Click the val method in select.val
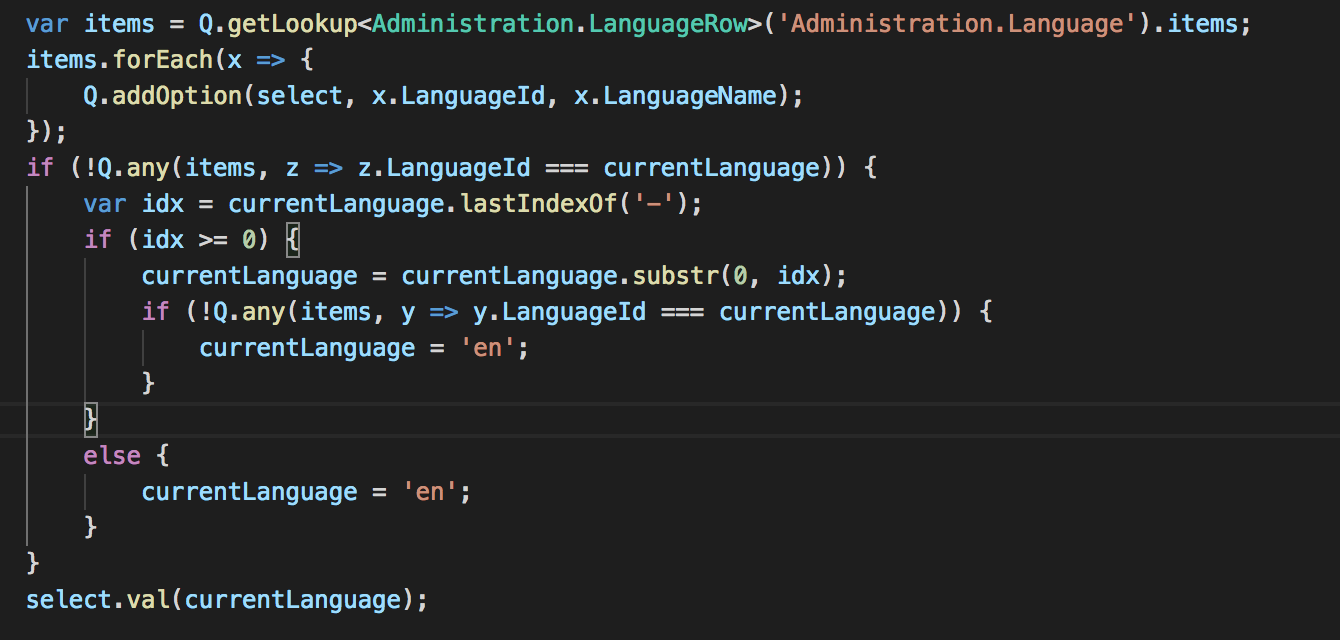The height and width of the screenshot is (640, 1340). (x=150, y=600)
